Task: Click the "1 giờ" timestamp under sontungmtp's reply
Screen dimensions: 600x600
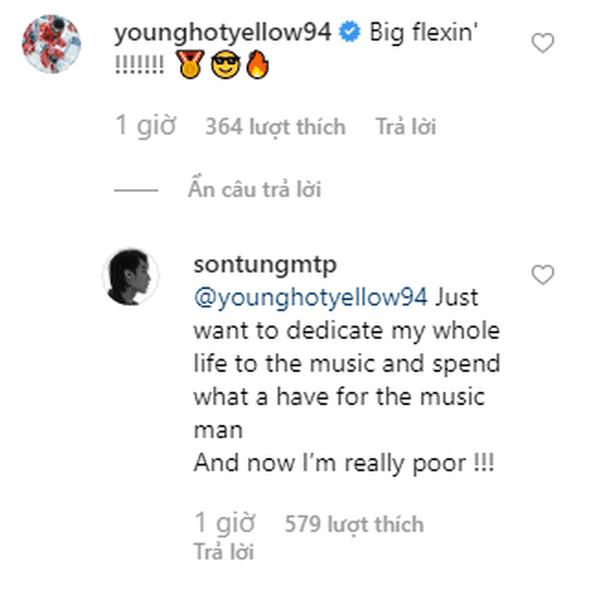Action: (224, 523)
